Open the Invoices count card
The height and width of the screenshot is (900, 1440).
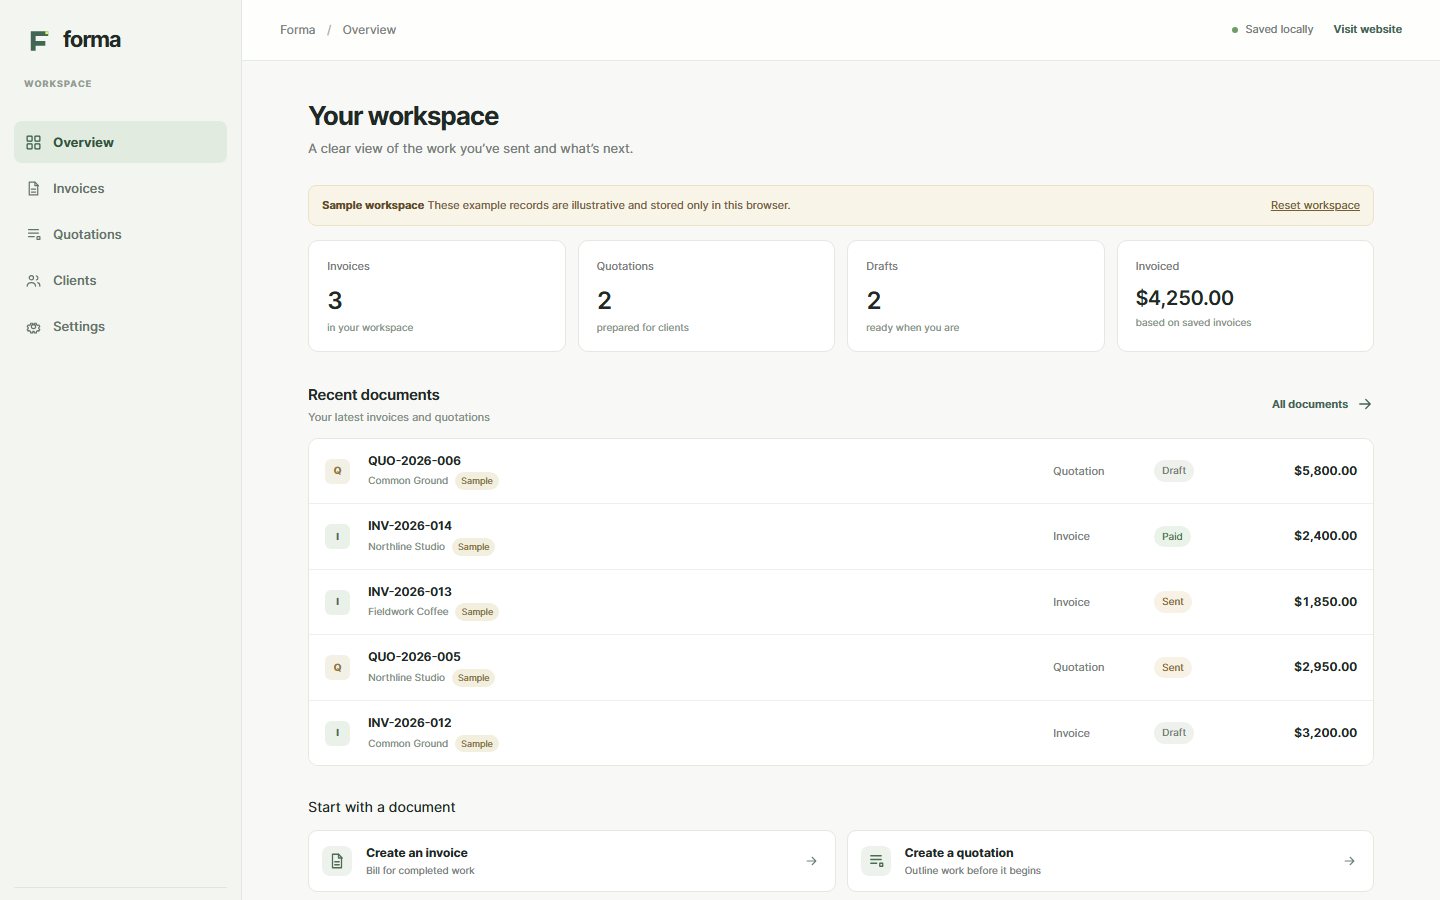coord(437,296)
